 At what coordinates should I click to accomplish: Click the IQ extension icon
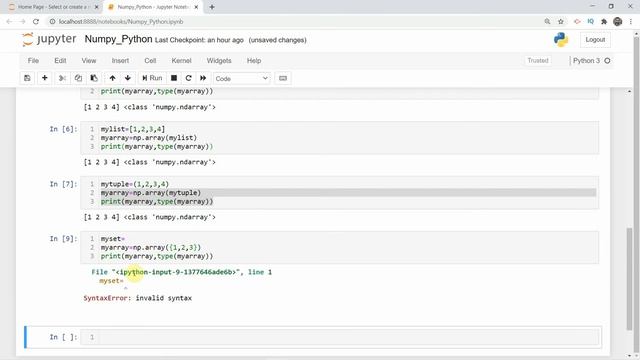[x=591, y=22]
